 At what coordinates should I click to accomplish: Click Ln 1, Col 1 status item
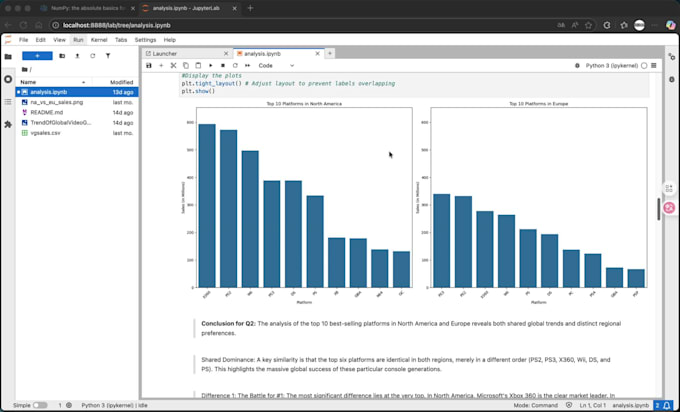[593, 405]
